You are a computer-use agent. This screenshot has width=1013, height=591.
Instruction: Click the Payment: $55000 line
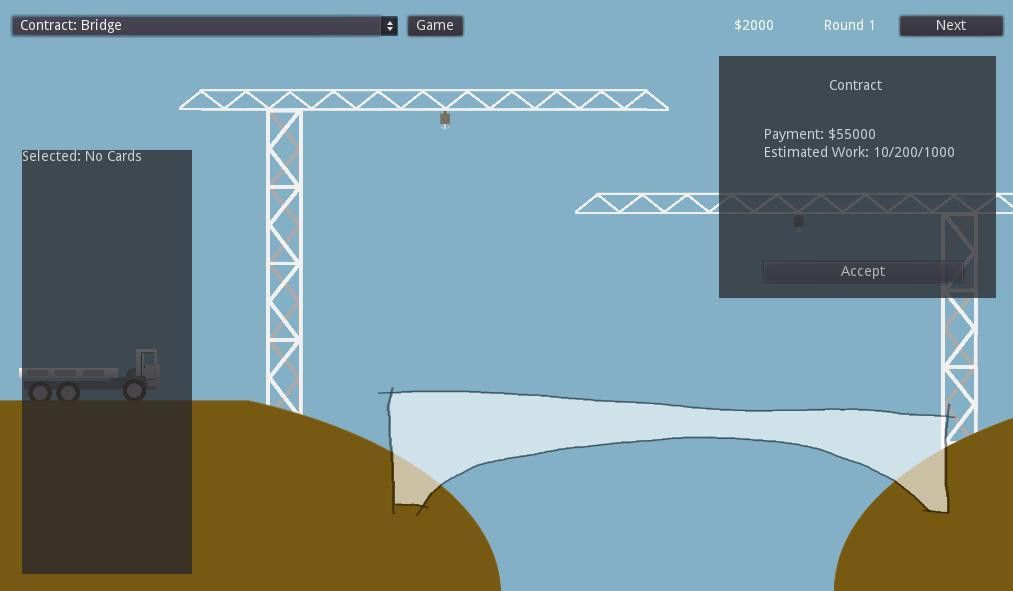819,134
